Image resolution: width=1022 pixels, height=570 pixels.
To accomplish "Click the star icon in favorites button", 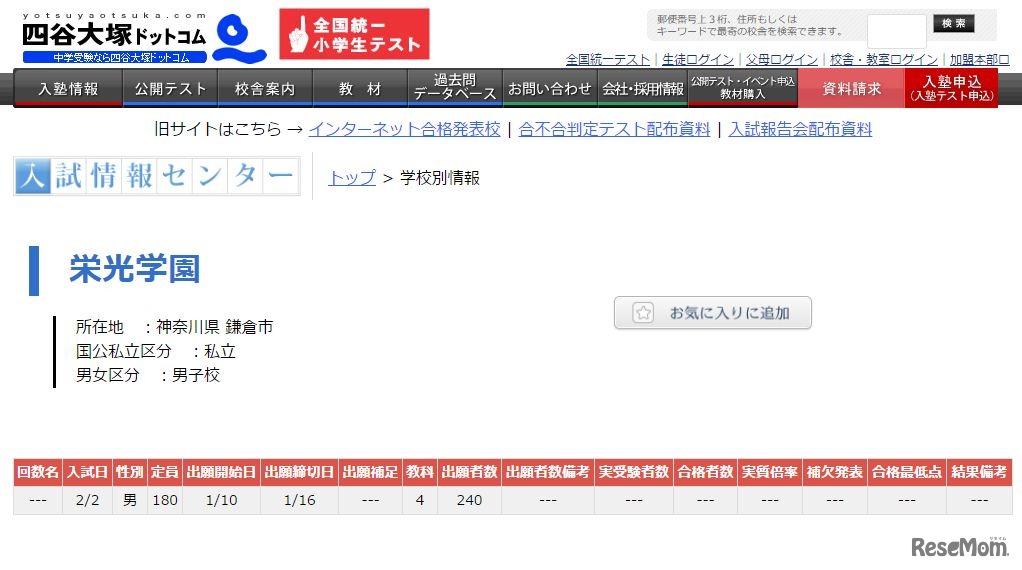I will [x=643, y=313].
